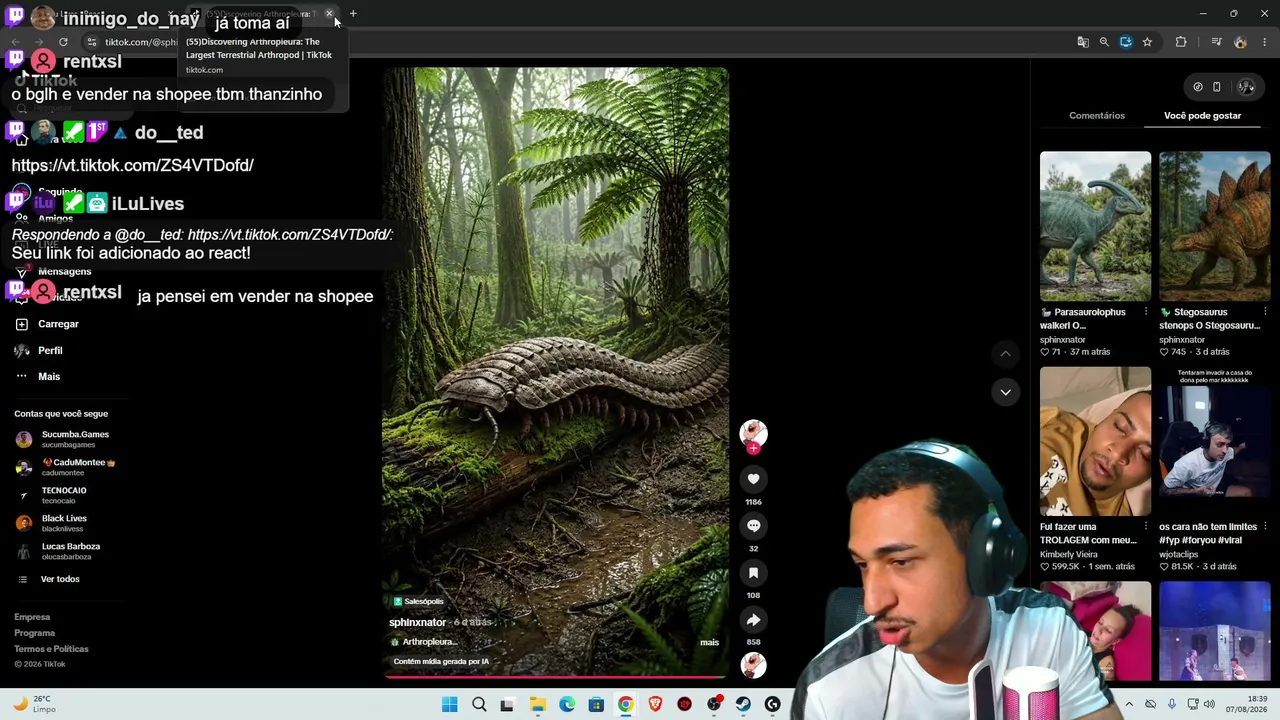Open the Parasaurolophus walkeri video thumbnail
Viewport: 1280px width, 720px height.
[1095, 226]
